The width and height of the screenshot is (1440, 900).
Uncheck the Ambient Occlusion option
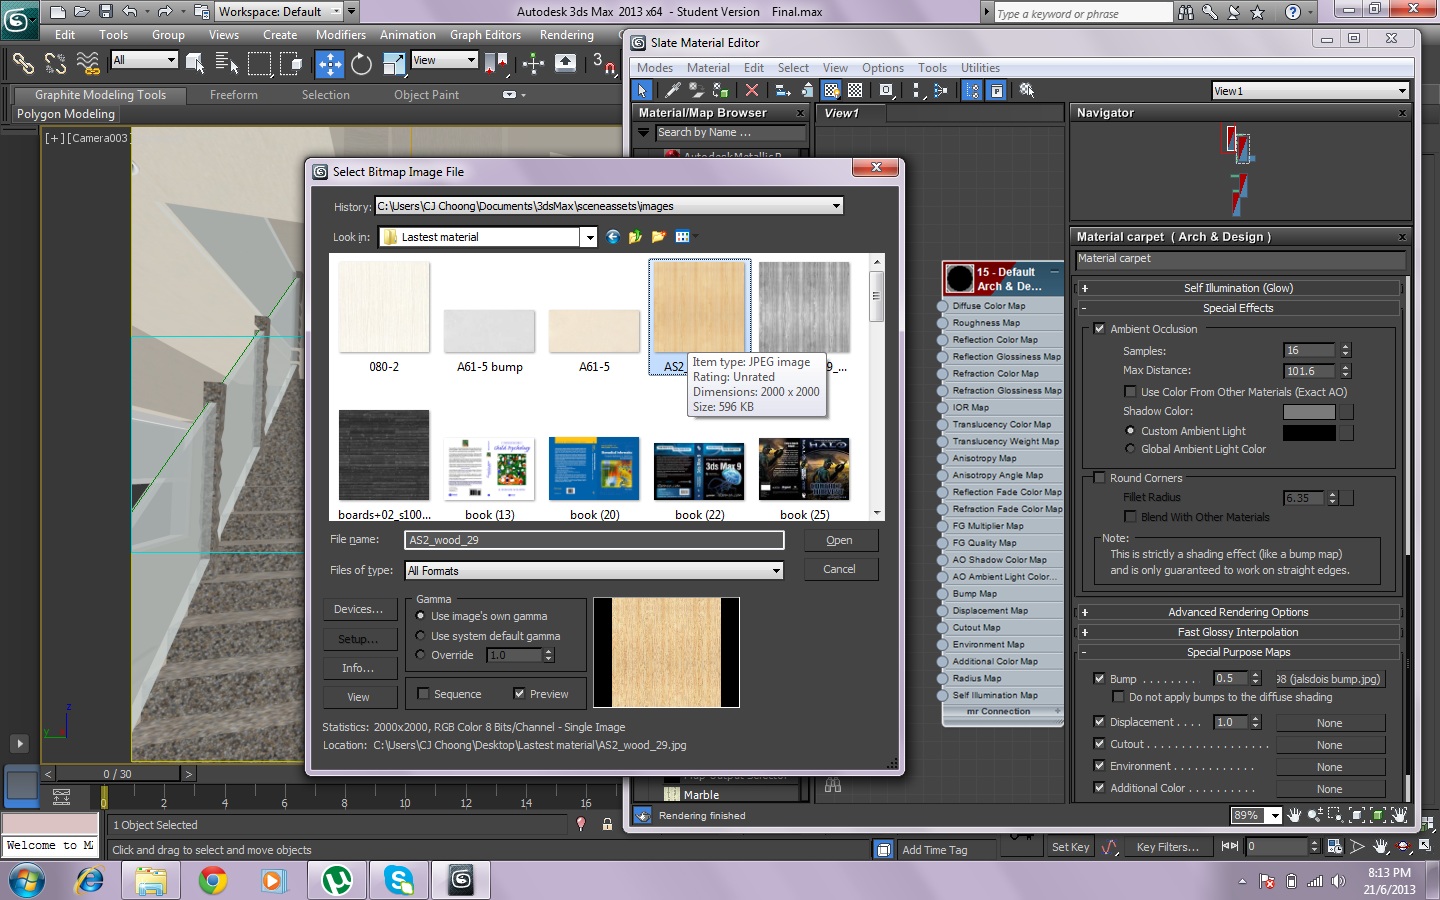click(x=1099, y=329)
